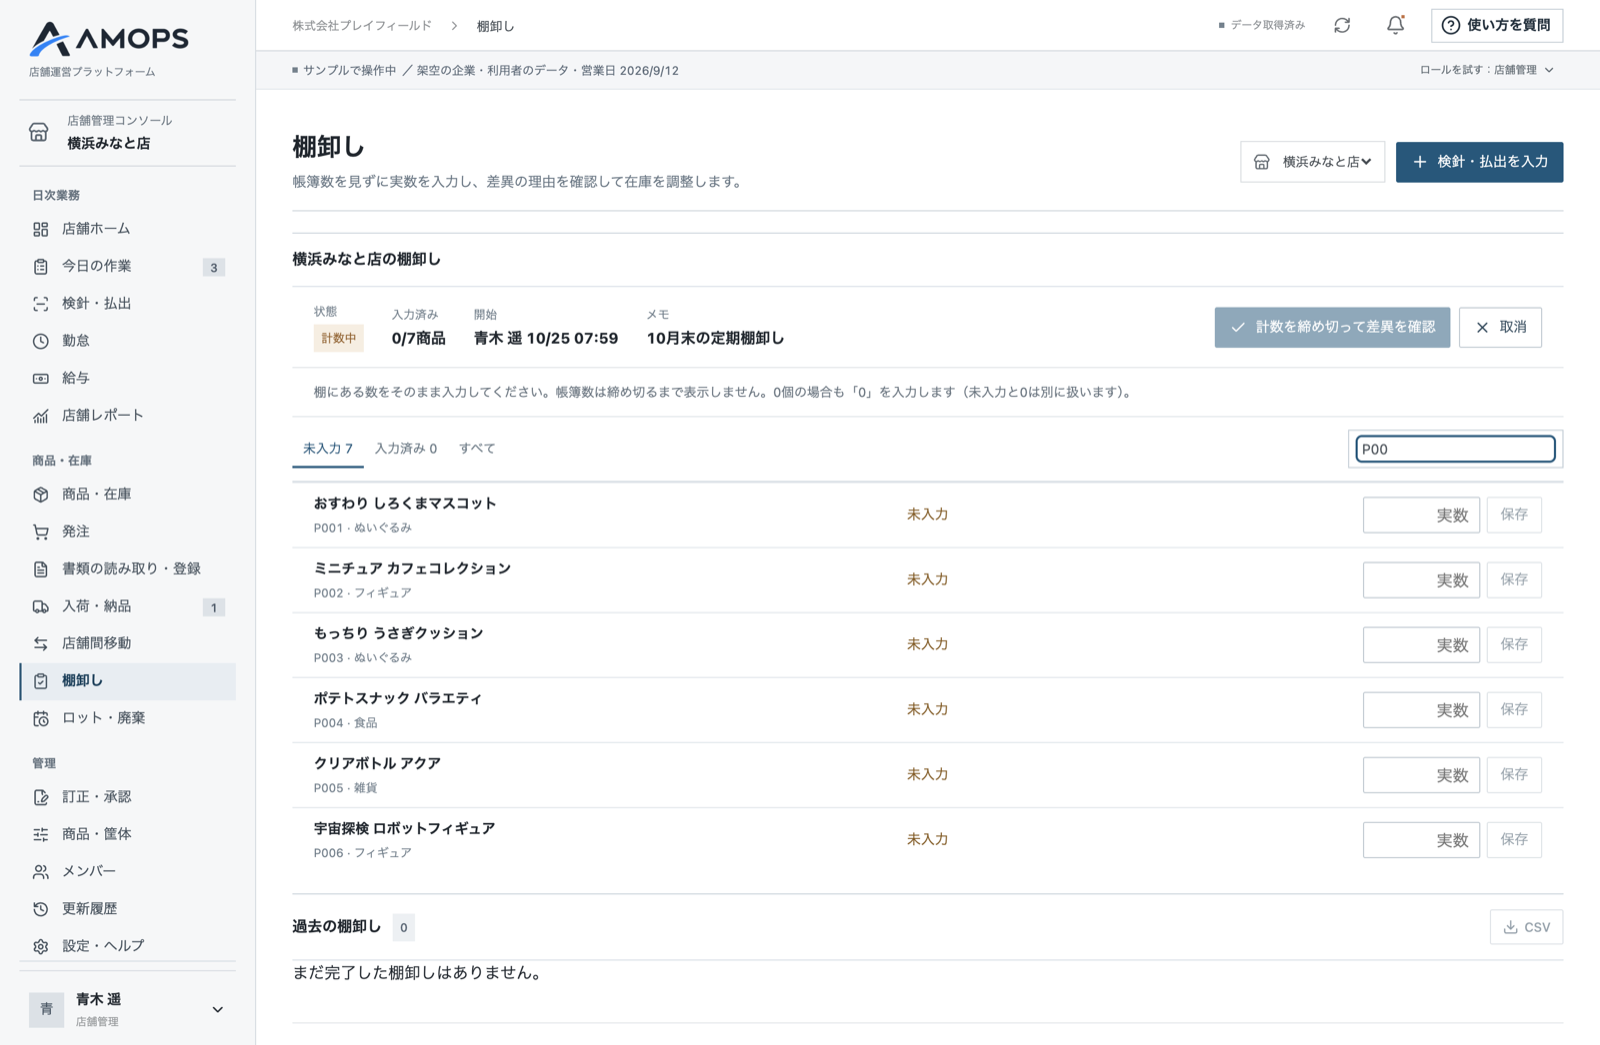This screenshot has height=1045, width=1600.
Task: Click 保存 for クリアボトル アクア
Action: coord(1514,775)
